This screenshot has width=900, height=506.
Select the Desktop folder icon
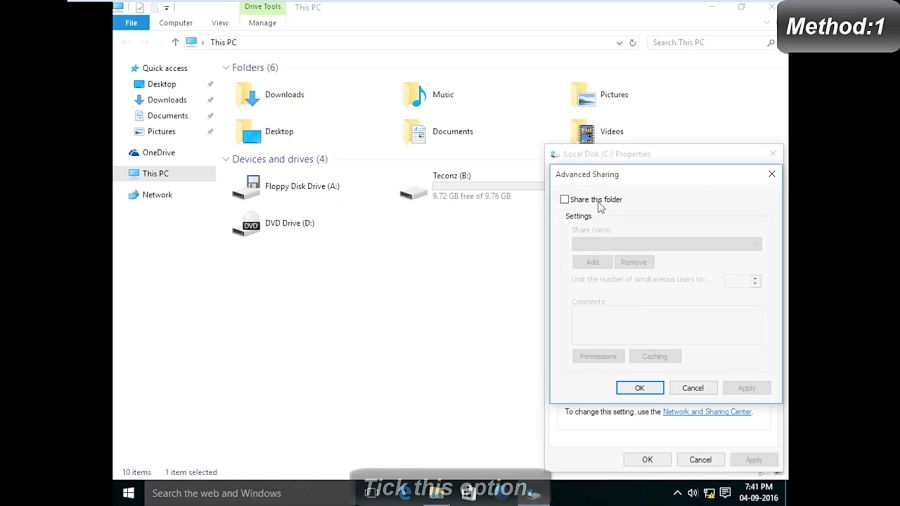point(248,131)
